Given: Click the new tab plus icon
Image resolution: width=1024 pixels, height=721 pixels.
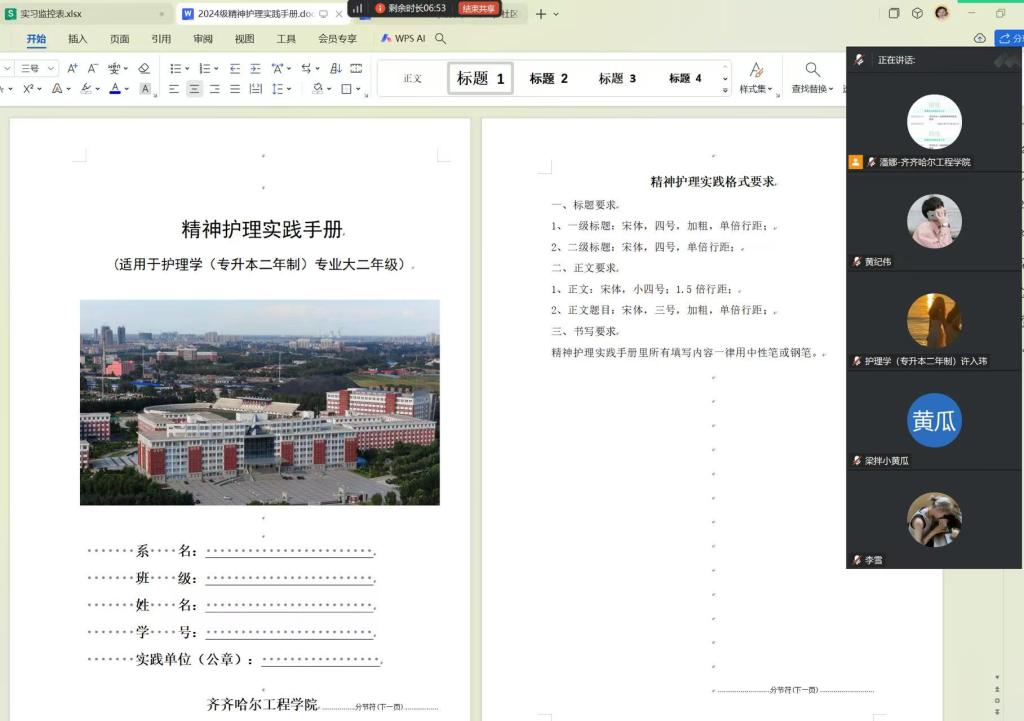Looking at the screenshot, I should point(541,14).
